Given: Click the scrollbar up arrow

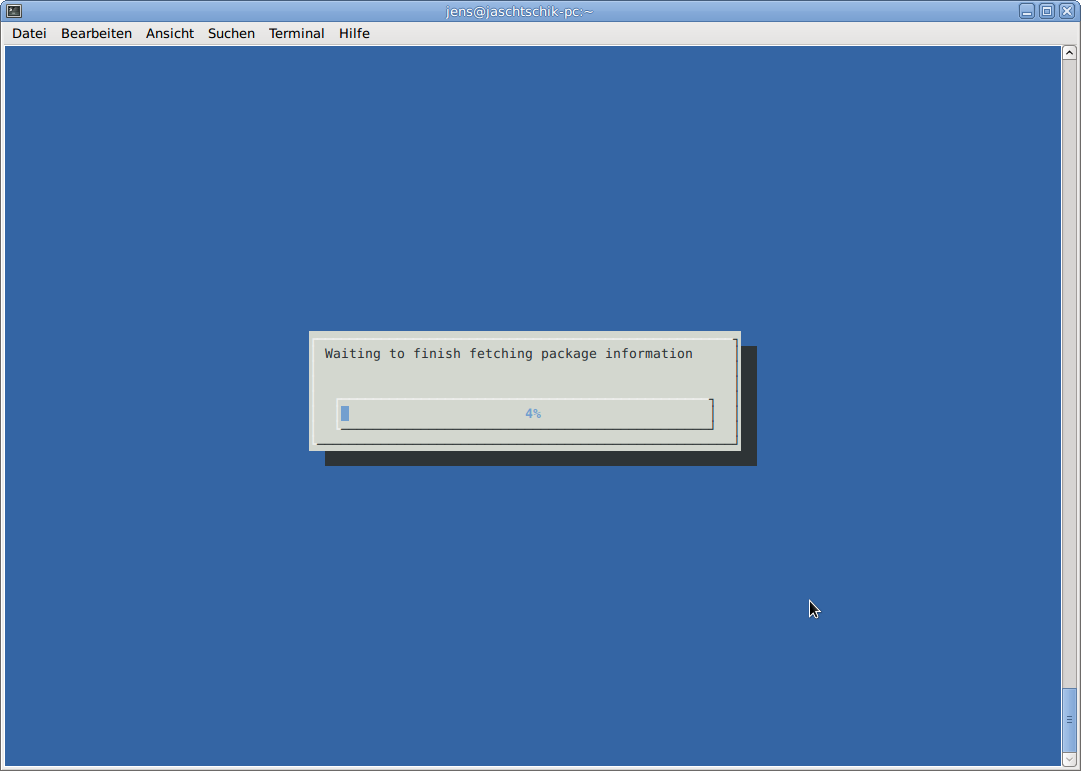Looking at the screenshot, I should [x=1069, y=52].
